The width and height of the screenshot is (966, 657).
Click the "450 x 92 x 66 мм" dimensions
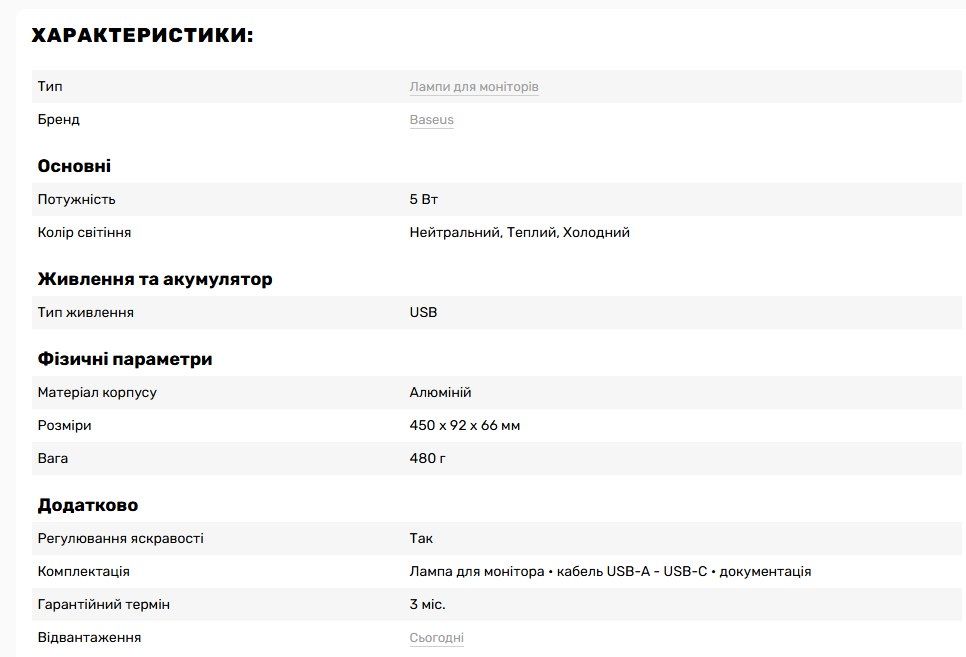pos(464,425)
